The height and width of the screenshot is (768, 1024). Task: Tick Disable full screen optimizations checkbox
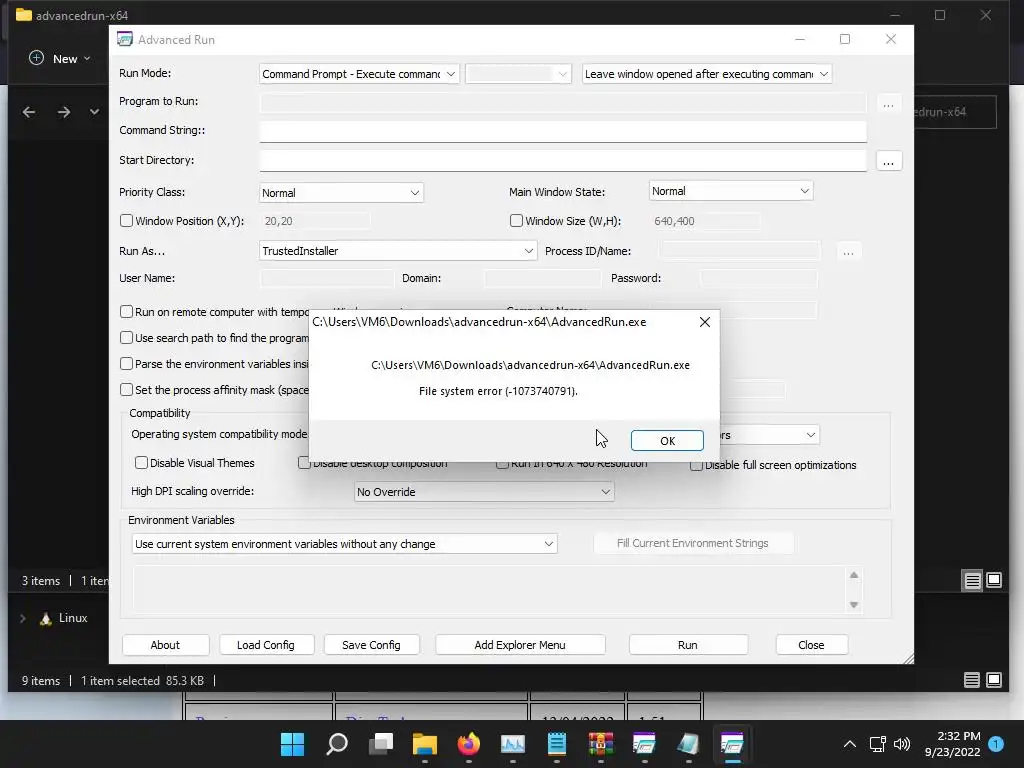(696, 465)
